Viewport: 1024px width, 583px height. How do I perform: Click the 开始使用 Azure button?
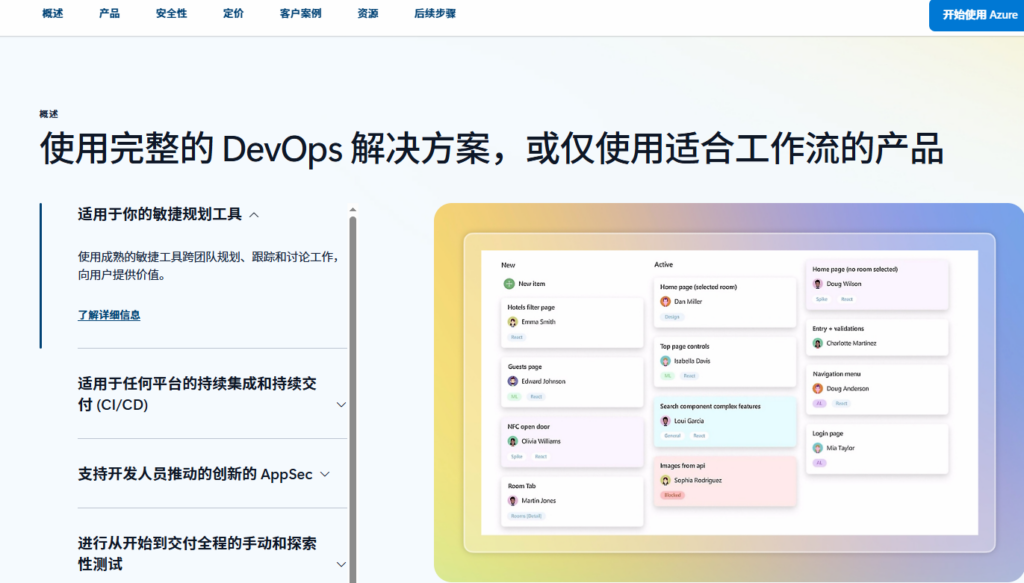click(978, 15)
